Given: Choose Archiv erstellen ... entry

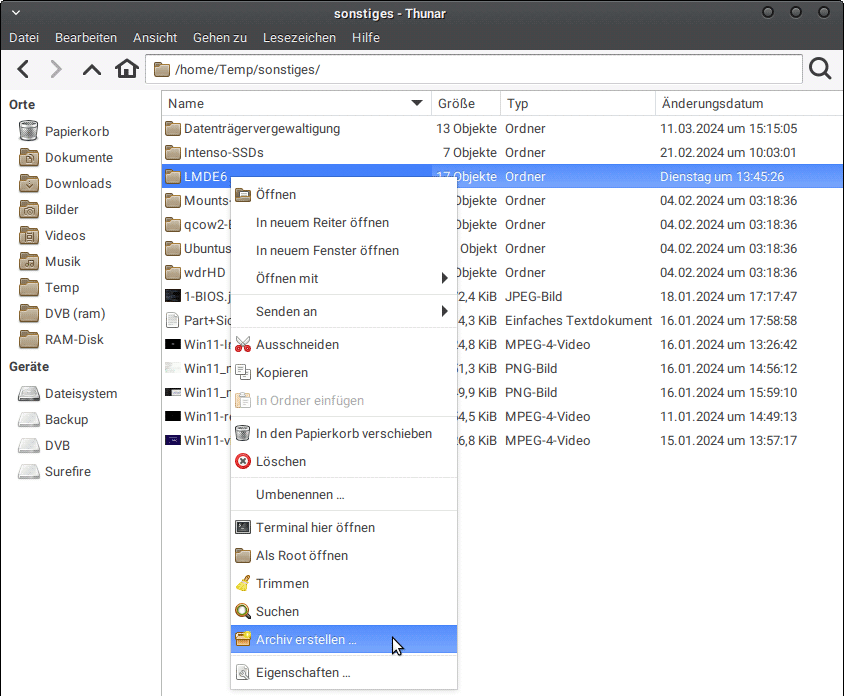Looking at the screenshot, I should [x=343, y=639].
